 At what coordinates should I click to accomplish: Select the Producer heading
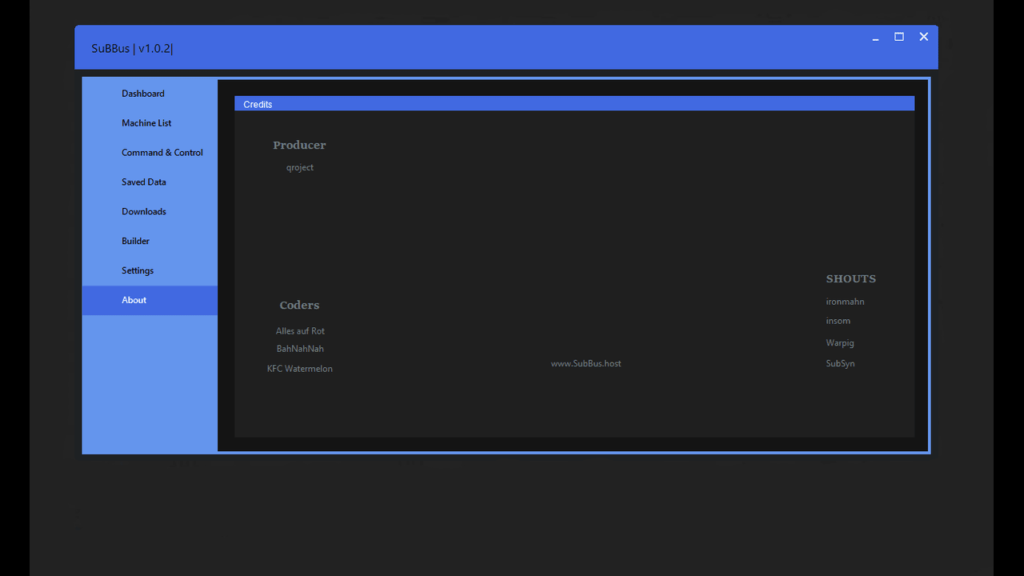click(x=299, y=145)
